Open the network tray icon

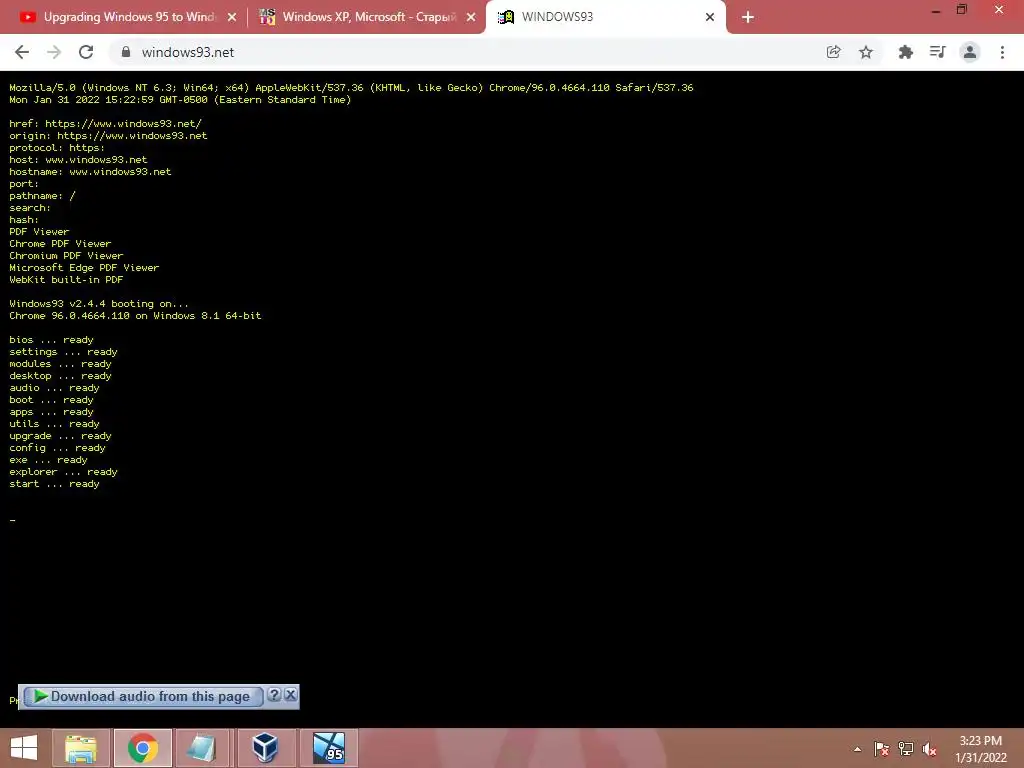pyautogui.click(x=906, y=749)
